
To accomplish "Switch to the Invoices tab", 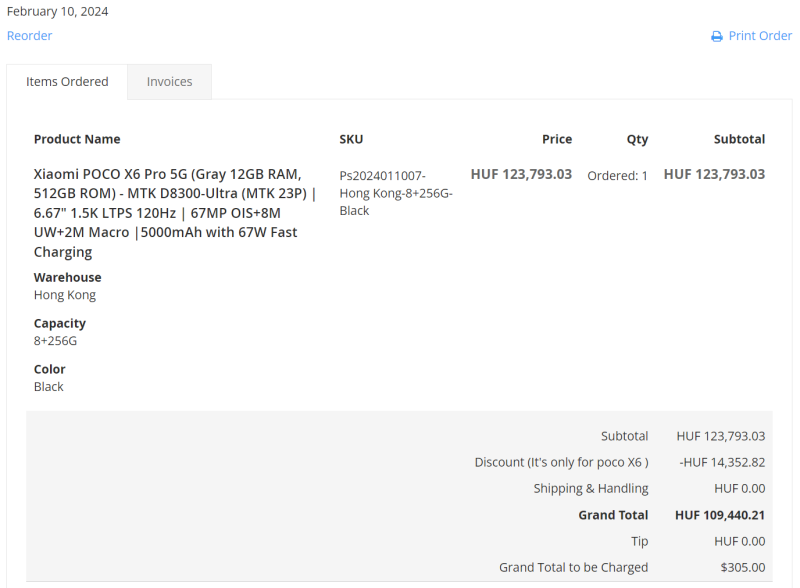I will pyautogui.click(x=169, y=82).
